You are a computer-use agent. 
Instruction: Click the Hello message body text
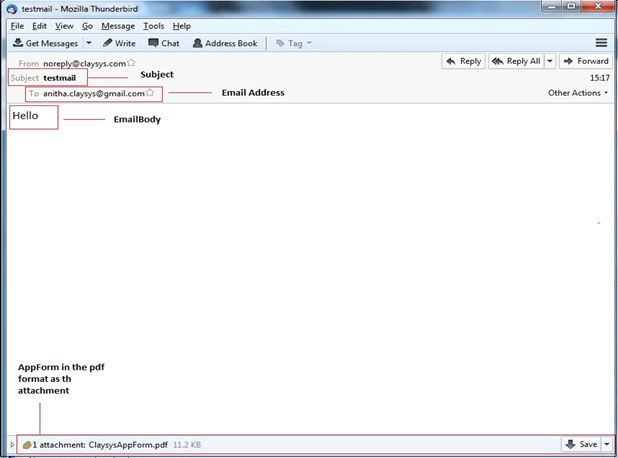coord(25,115)
